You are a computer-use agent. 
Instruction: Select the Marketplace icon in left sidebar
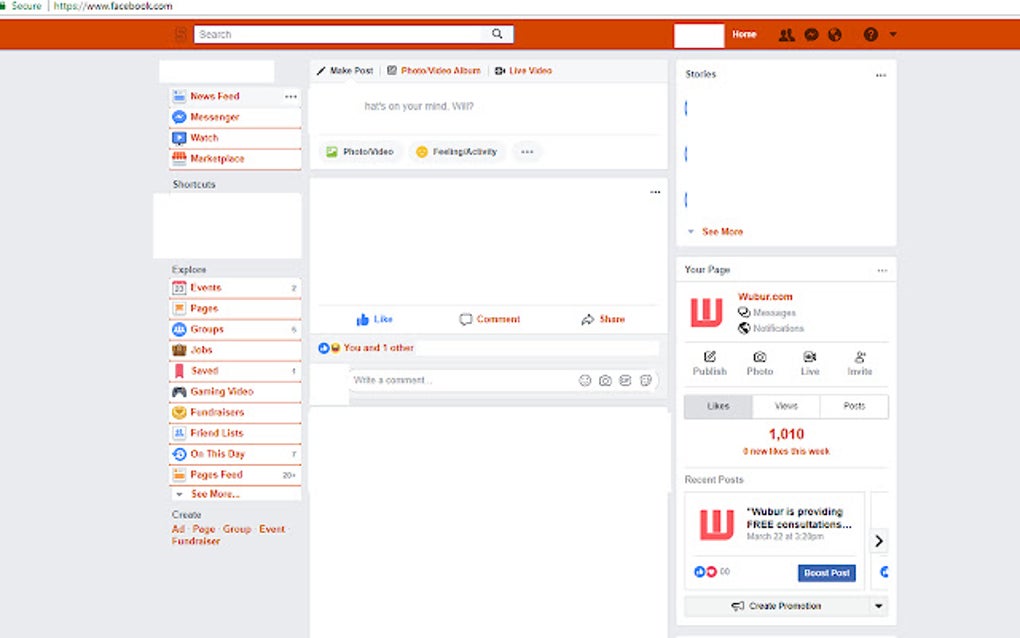tap(180, 158)
